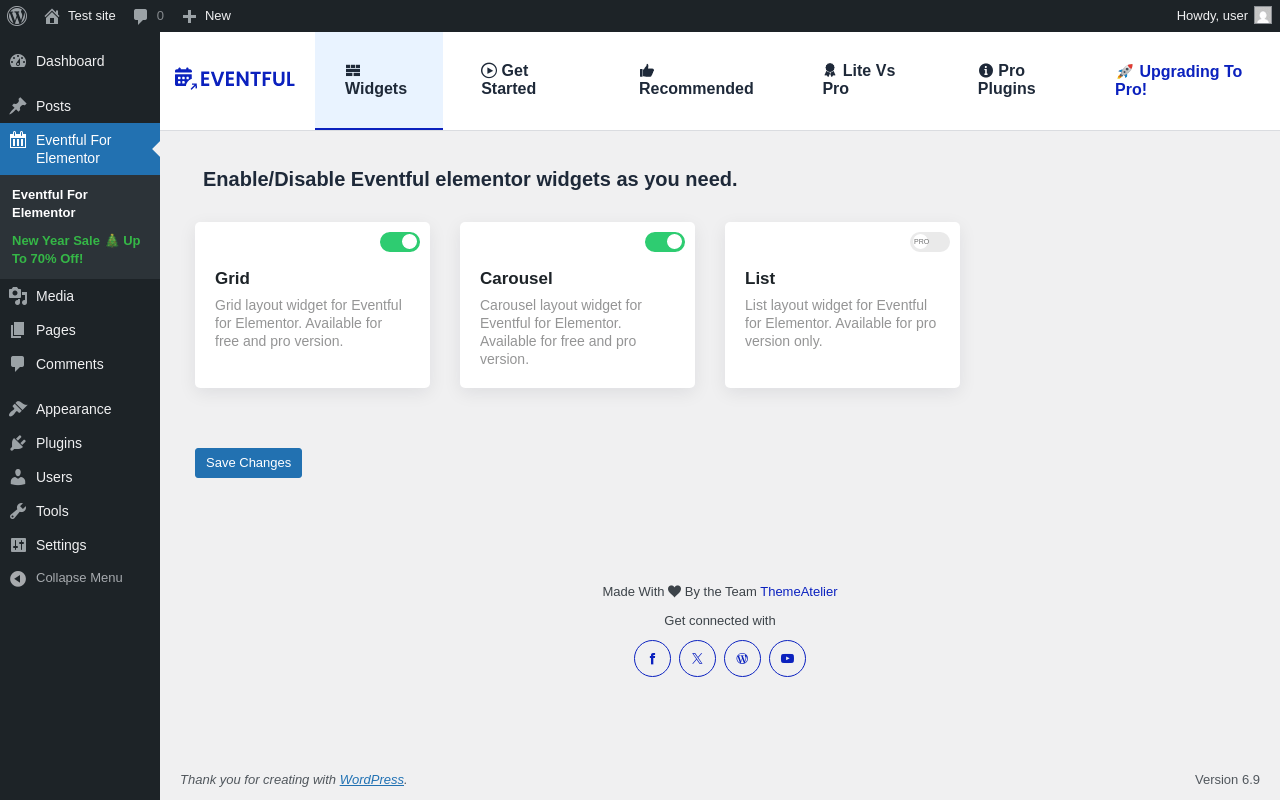Switch to the Widgets tab
This screenshot has width=1280, height=800.
pyautogui.click(x=379, y=80)
